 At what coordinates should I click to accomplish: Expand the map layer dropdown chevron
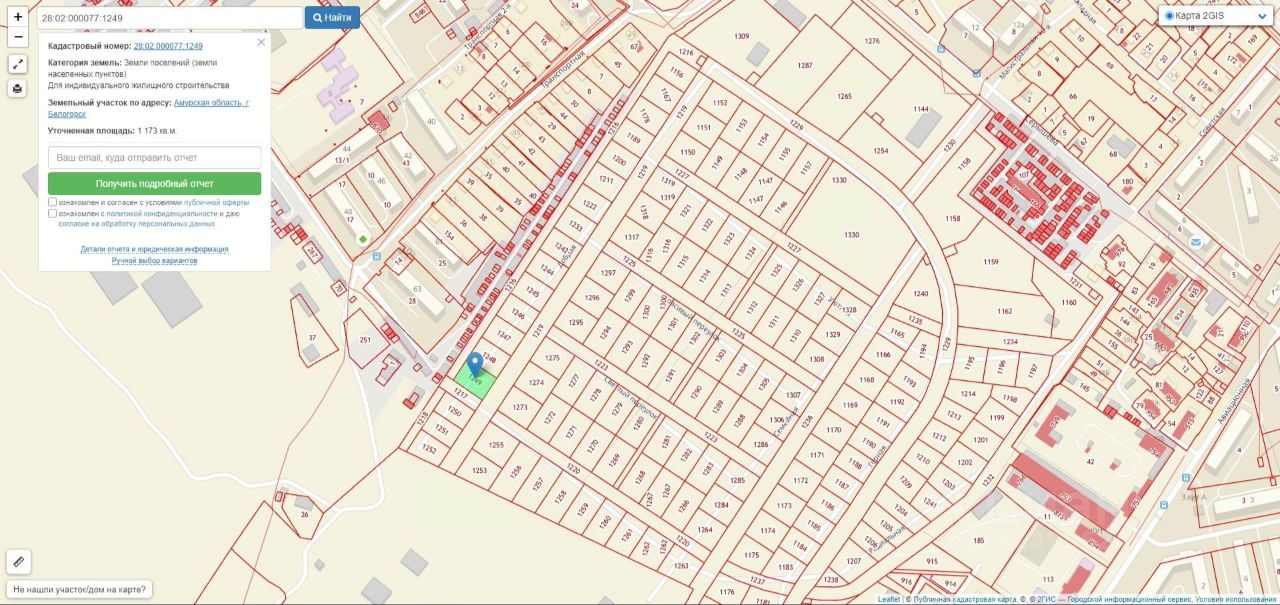[x=1262, y=16]
